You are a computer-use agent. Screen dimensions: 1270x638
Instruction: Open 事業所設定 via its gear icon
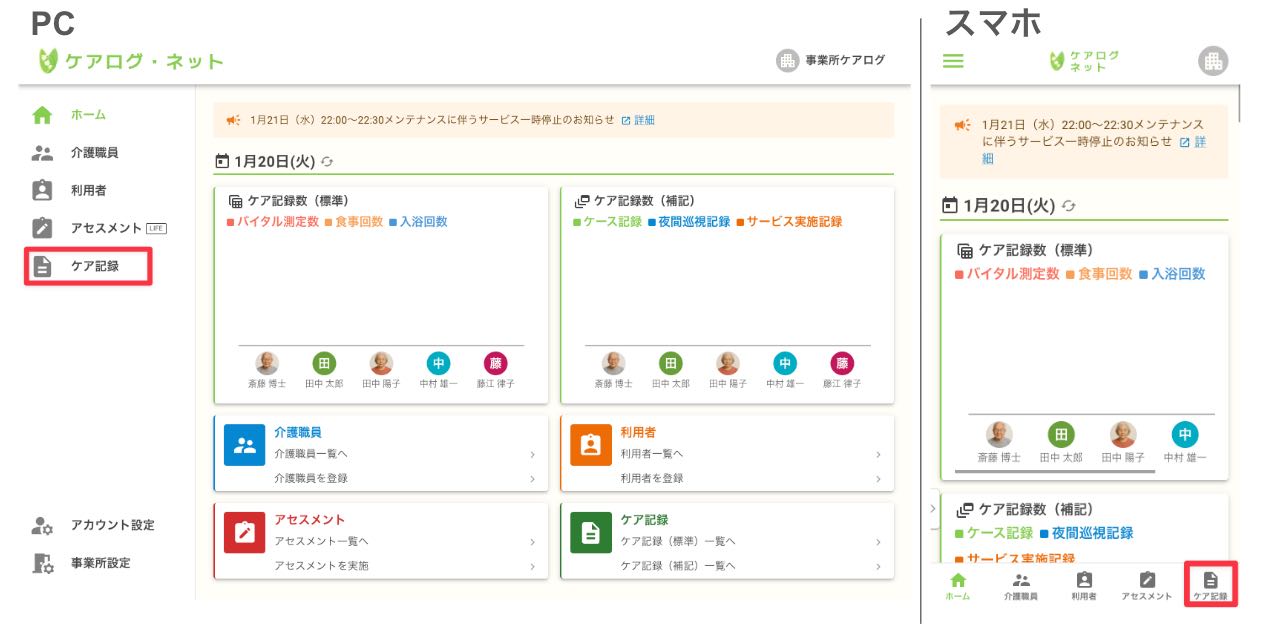[41, 561]
